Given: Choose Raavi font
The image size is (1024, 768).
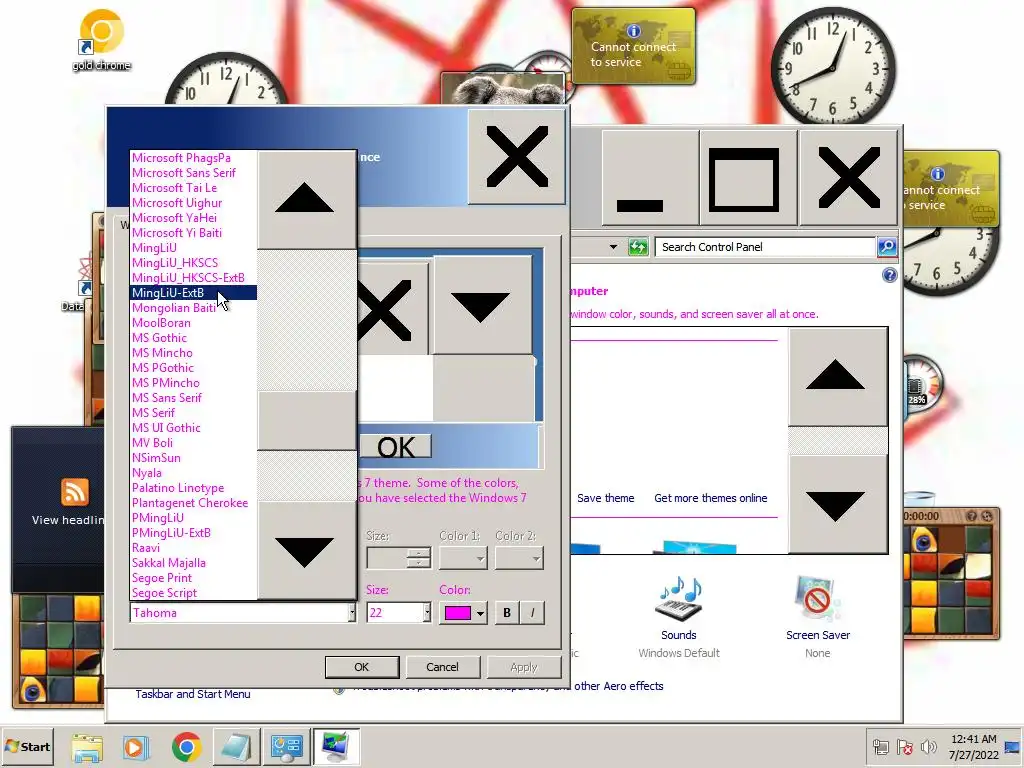Looking at the screenshot, I should pos(193,549).
